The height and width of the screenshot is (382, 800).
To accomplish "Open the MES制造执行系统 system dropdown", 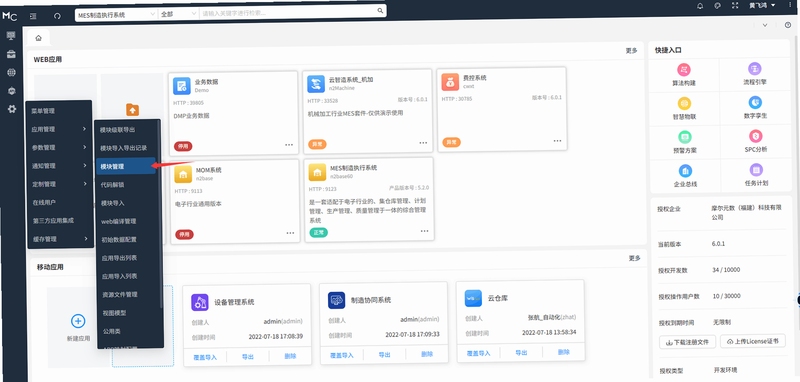I will pyautogui.click(x=116, y=15).
